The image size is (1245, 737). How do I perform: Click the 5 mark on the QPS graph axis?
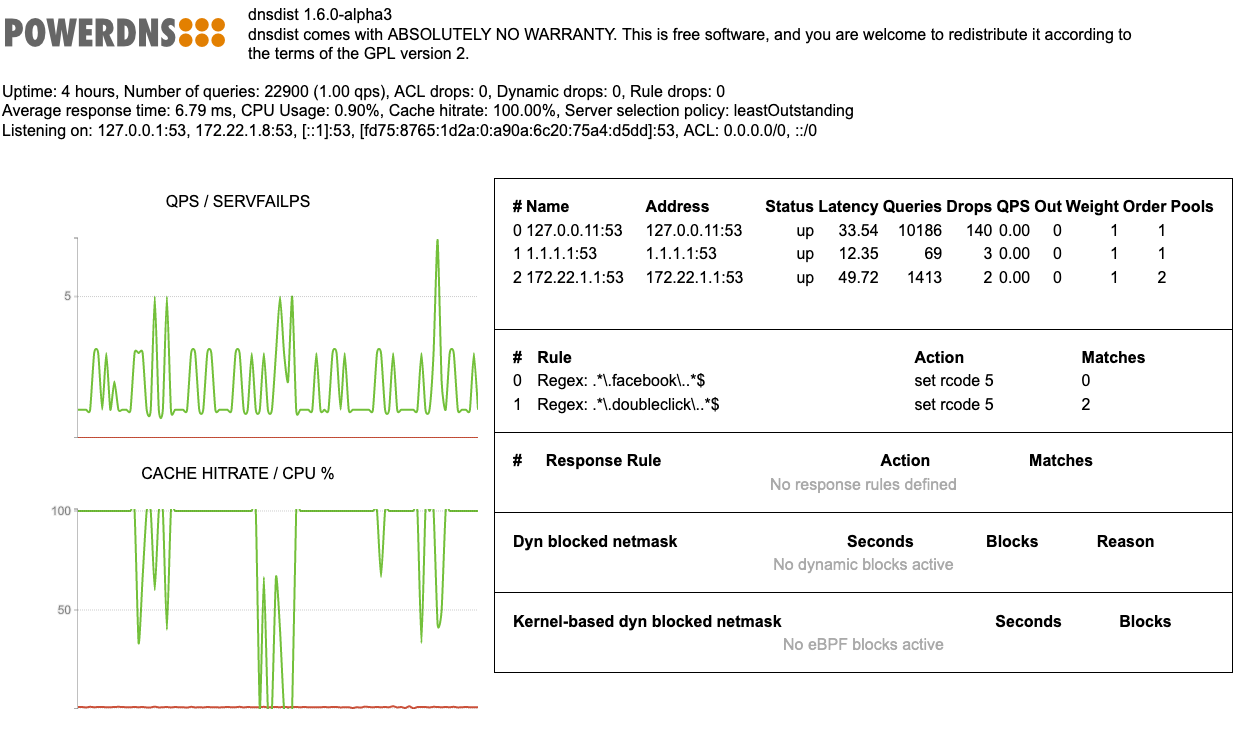pyautogui.click(x=66, y=297)
